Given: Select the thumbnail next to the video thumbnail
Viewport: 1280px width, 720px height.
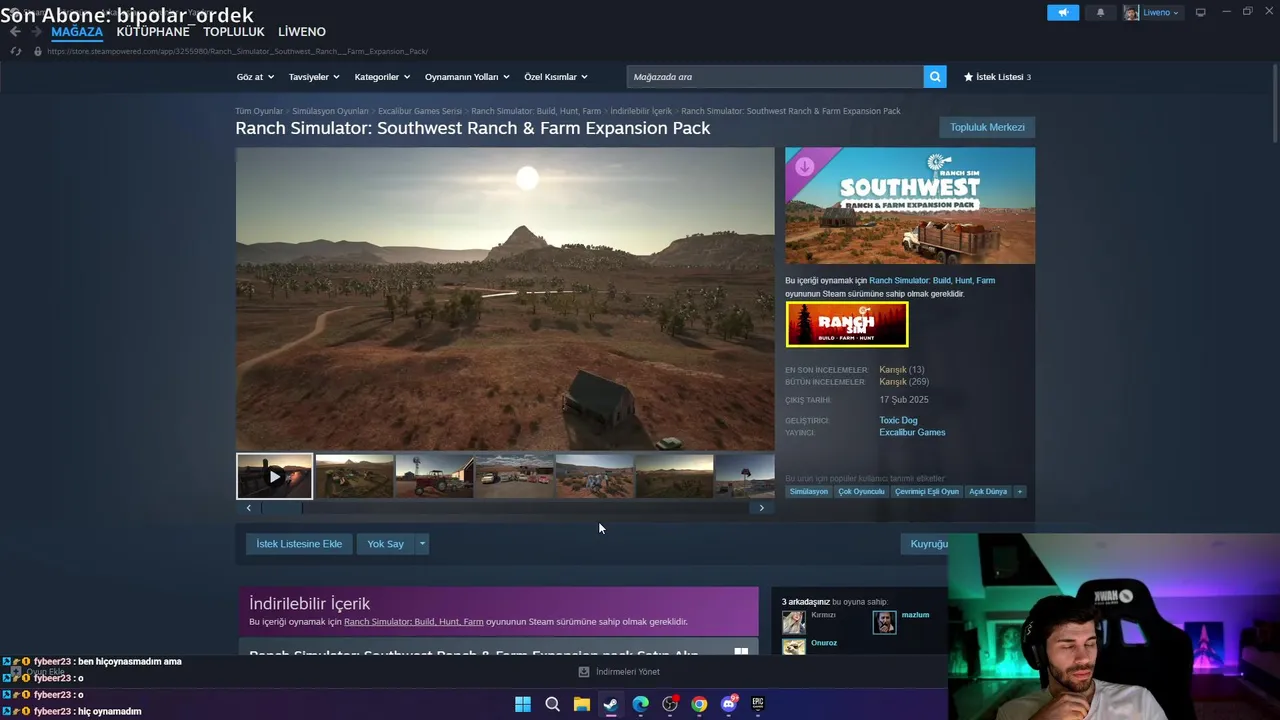Looking at the screenshot, I should (354, 476).
